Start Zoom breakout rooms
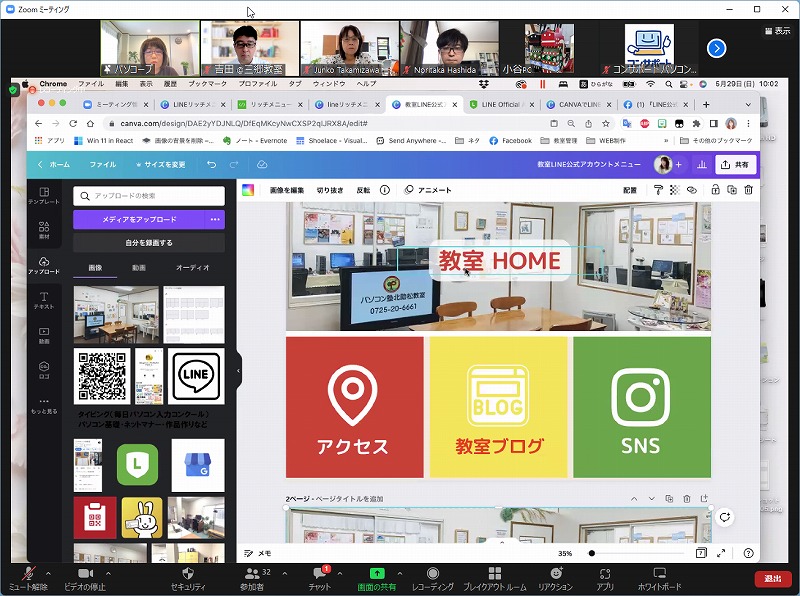The width and height of the screenshot is (800, 596). [x=494, y=573]
